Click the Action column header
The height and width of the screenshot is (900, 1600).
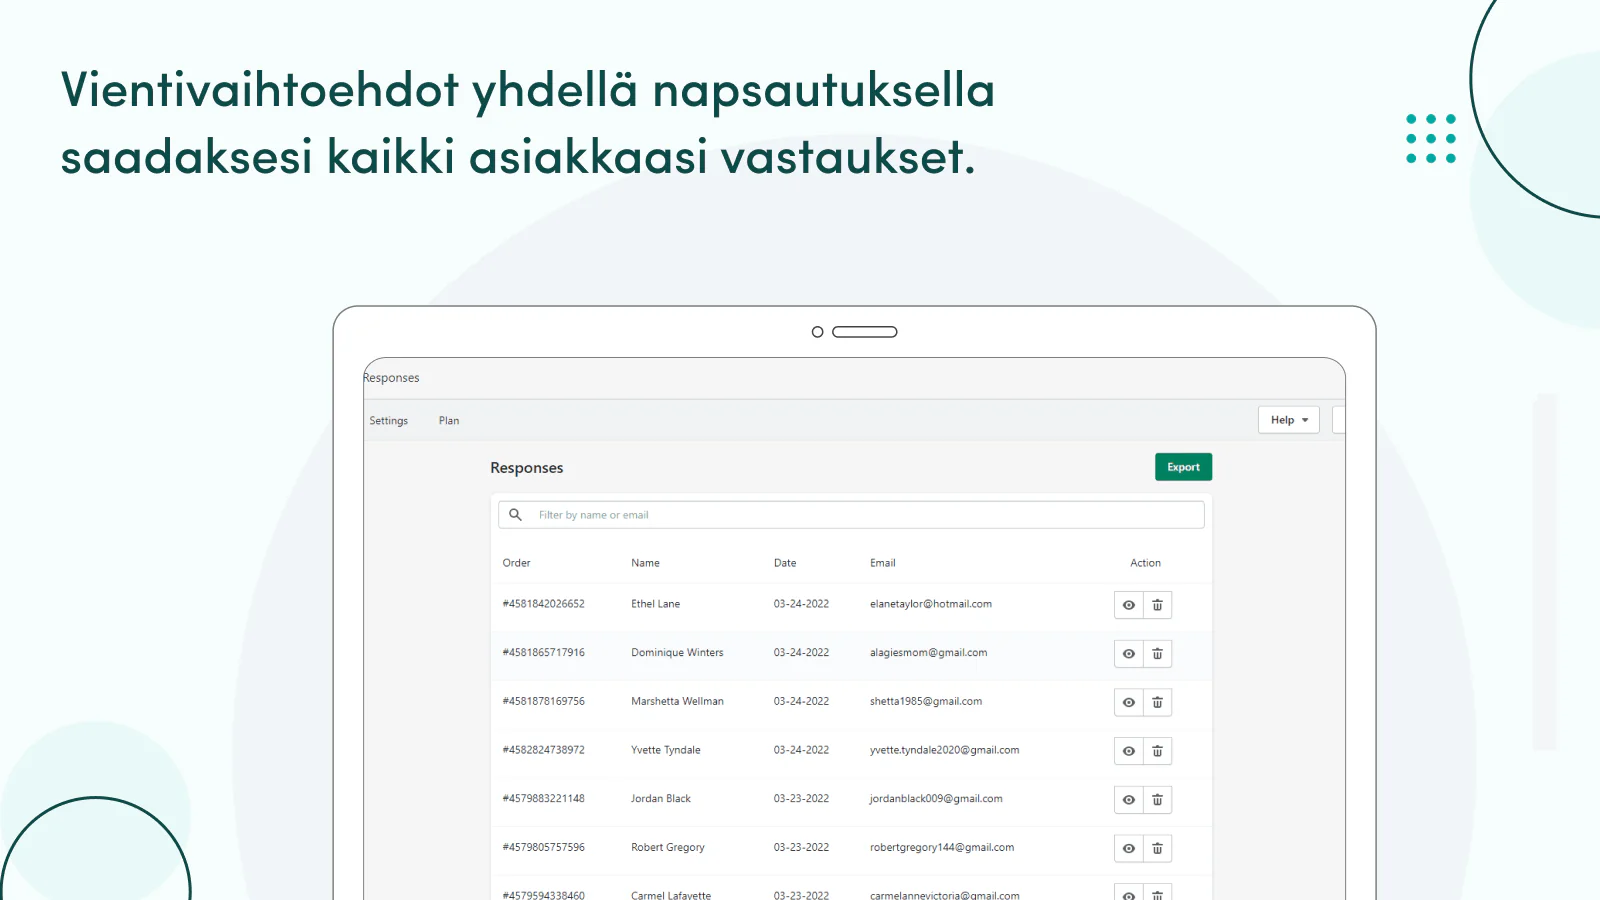point(1145,563)
